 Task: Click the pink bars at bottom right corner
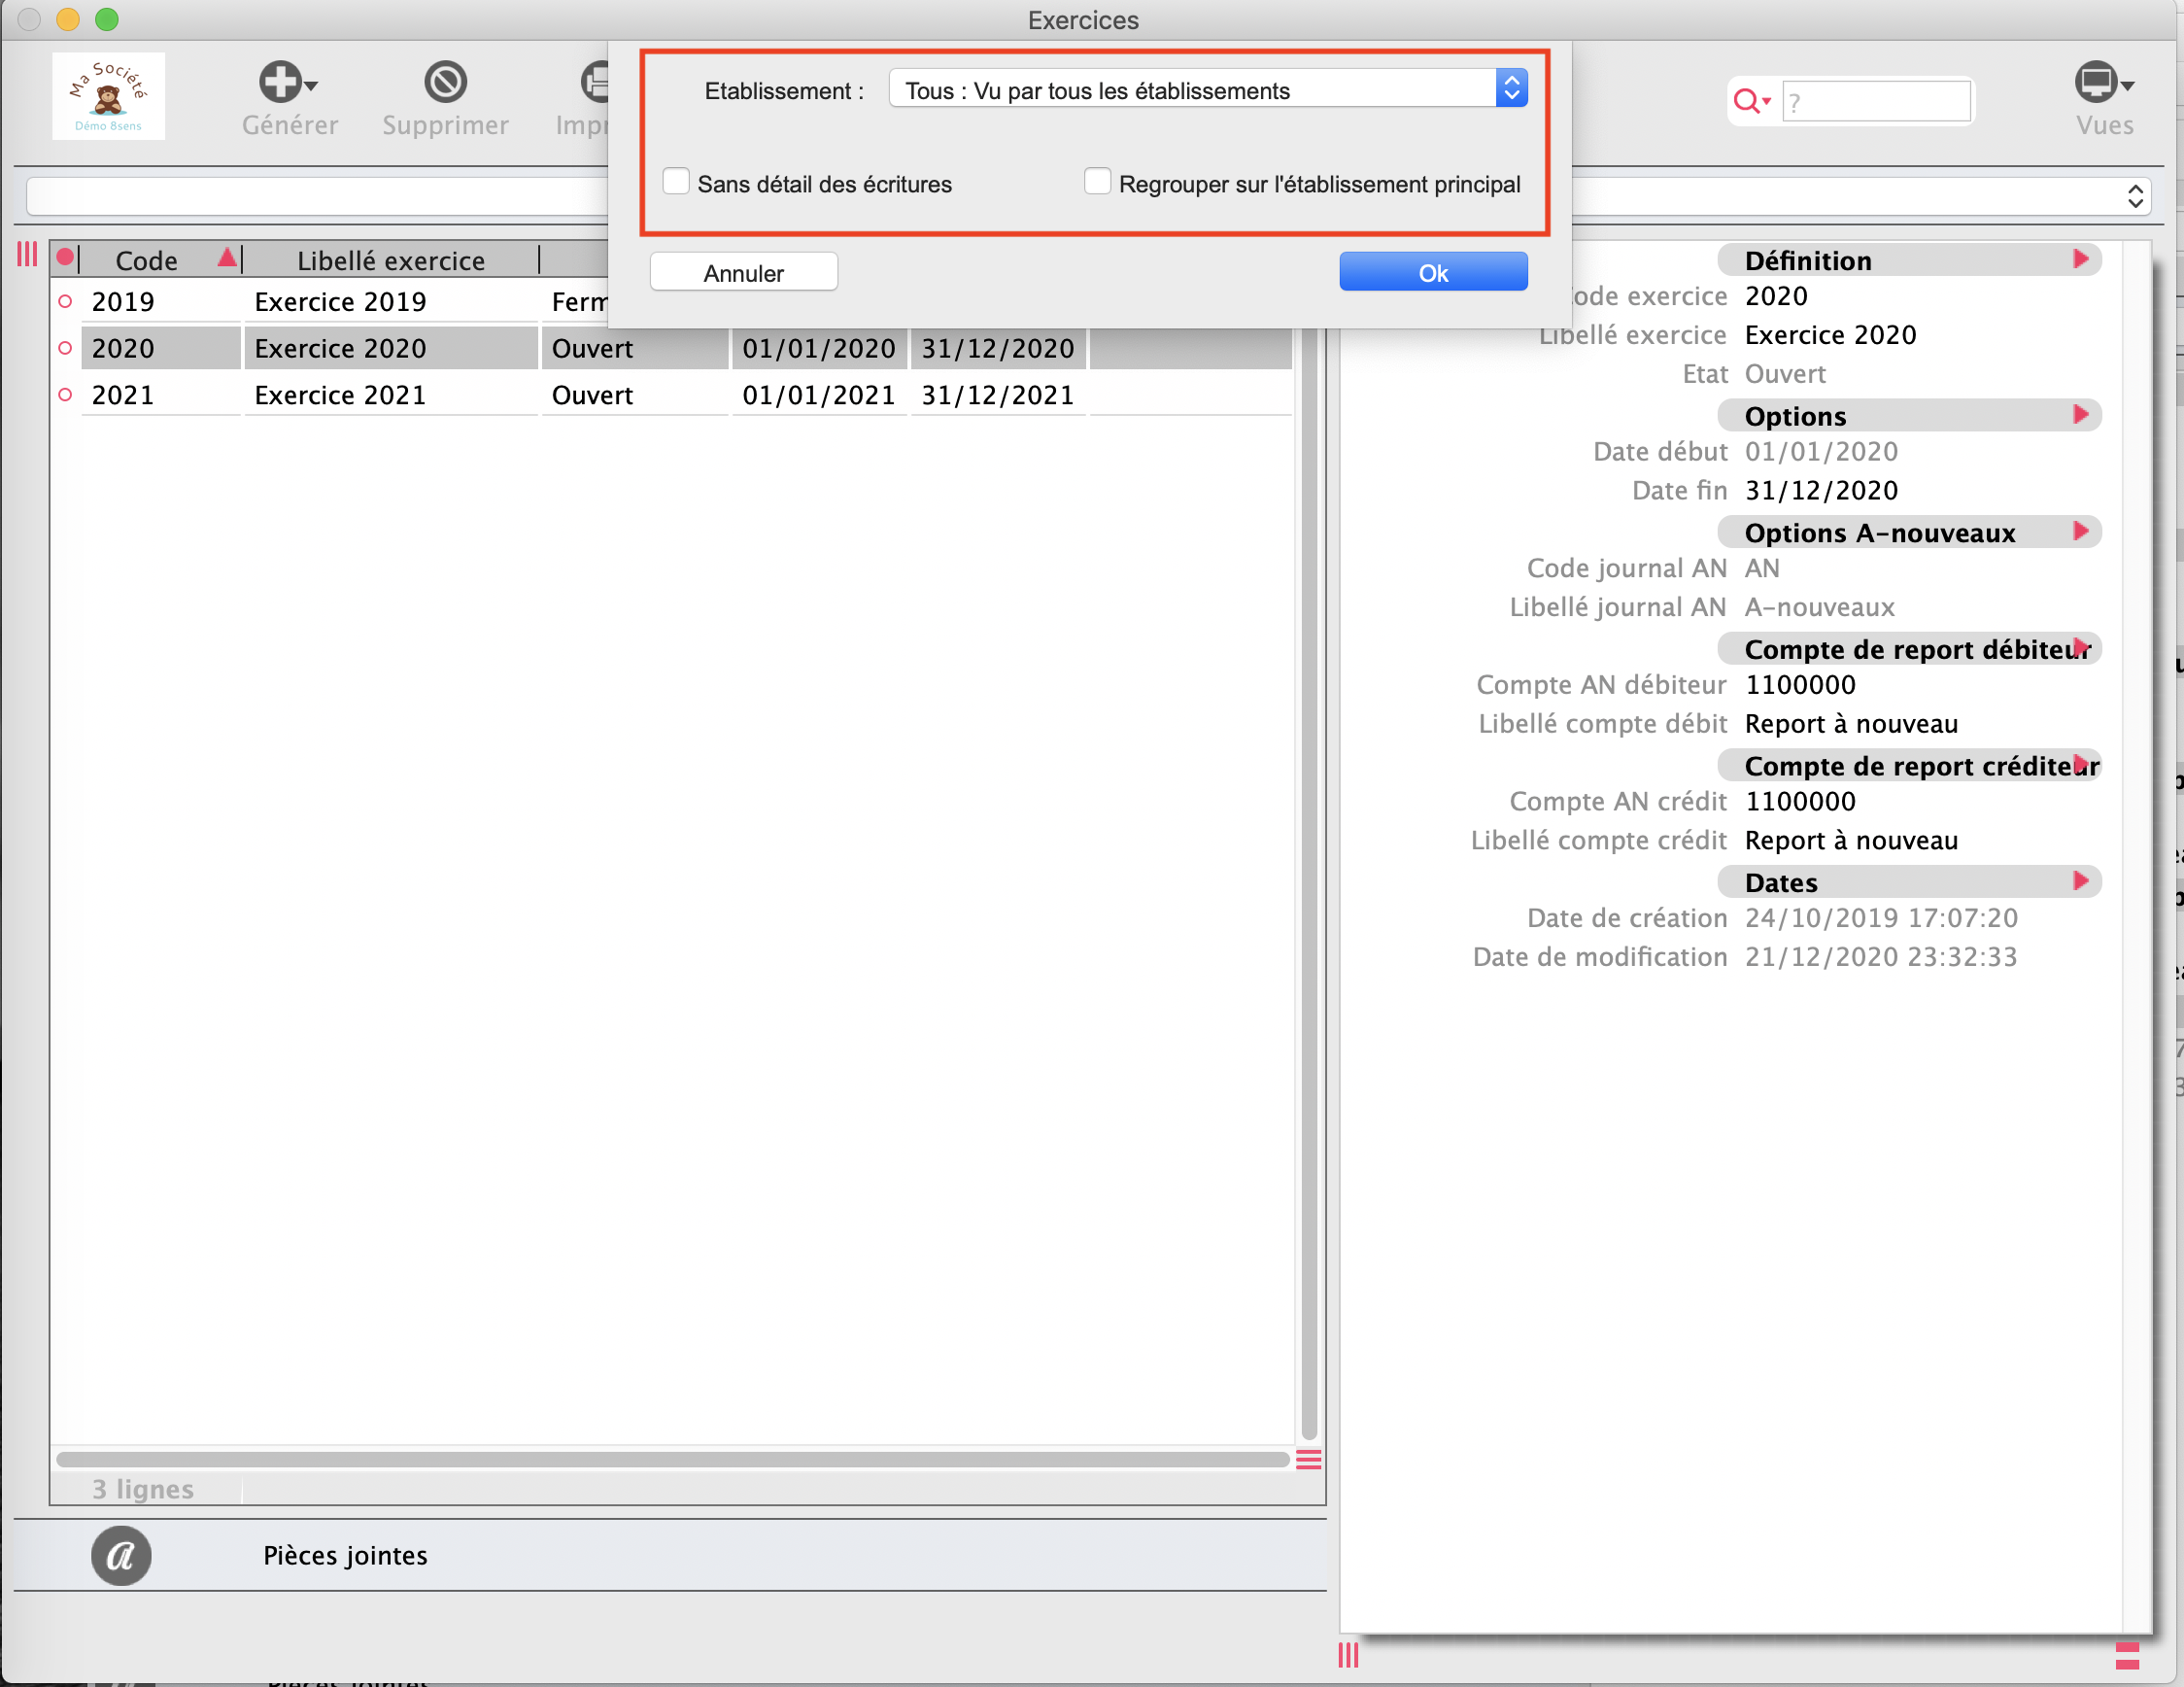(2127, 1655)
